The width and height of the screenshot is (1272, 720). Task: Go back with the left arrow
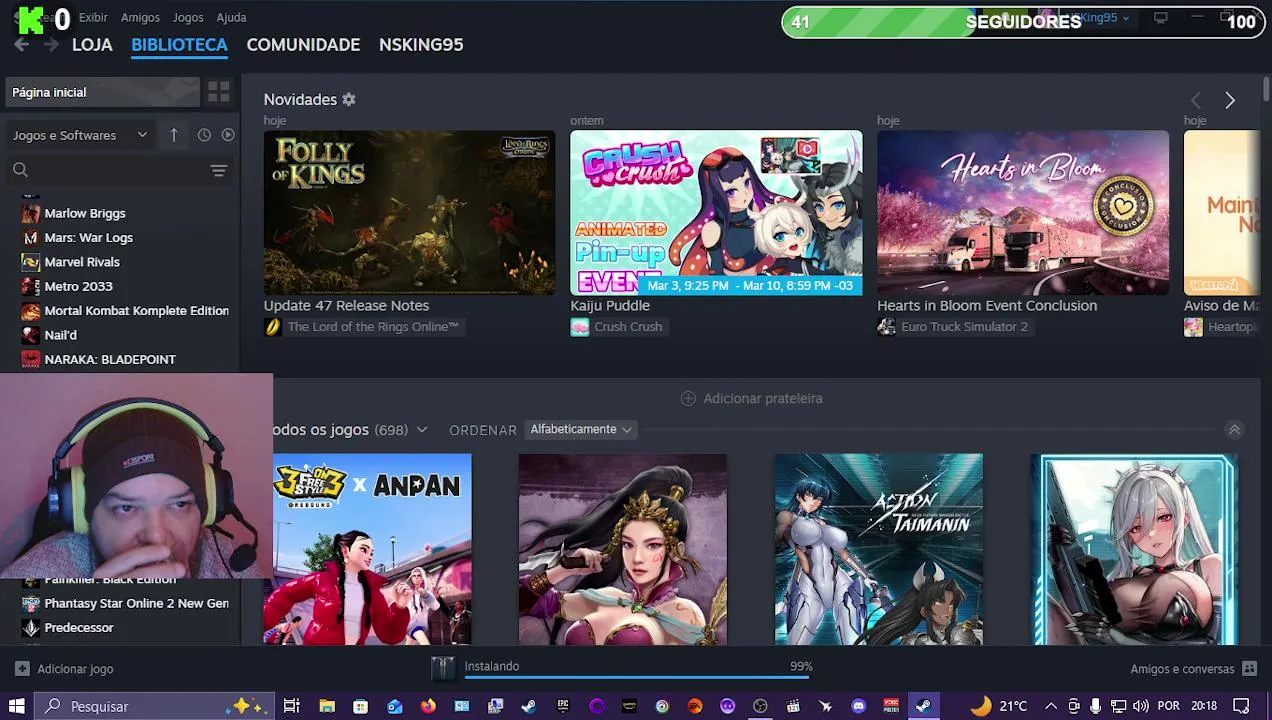(x=21, y=45)
